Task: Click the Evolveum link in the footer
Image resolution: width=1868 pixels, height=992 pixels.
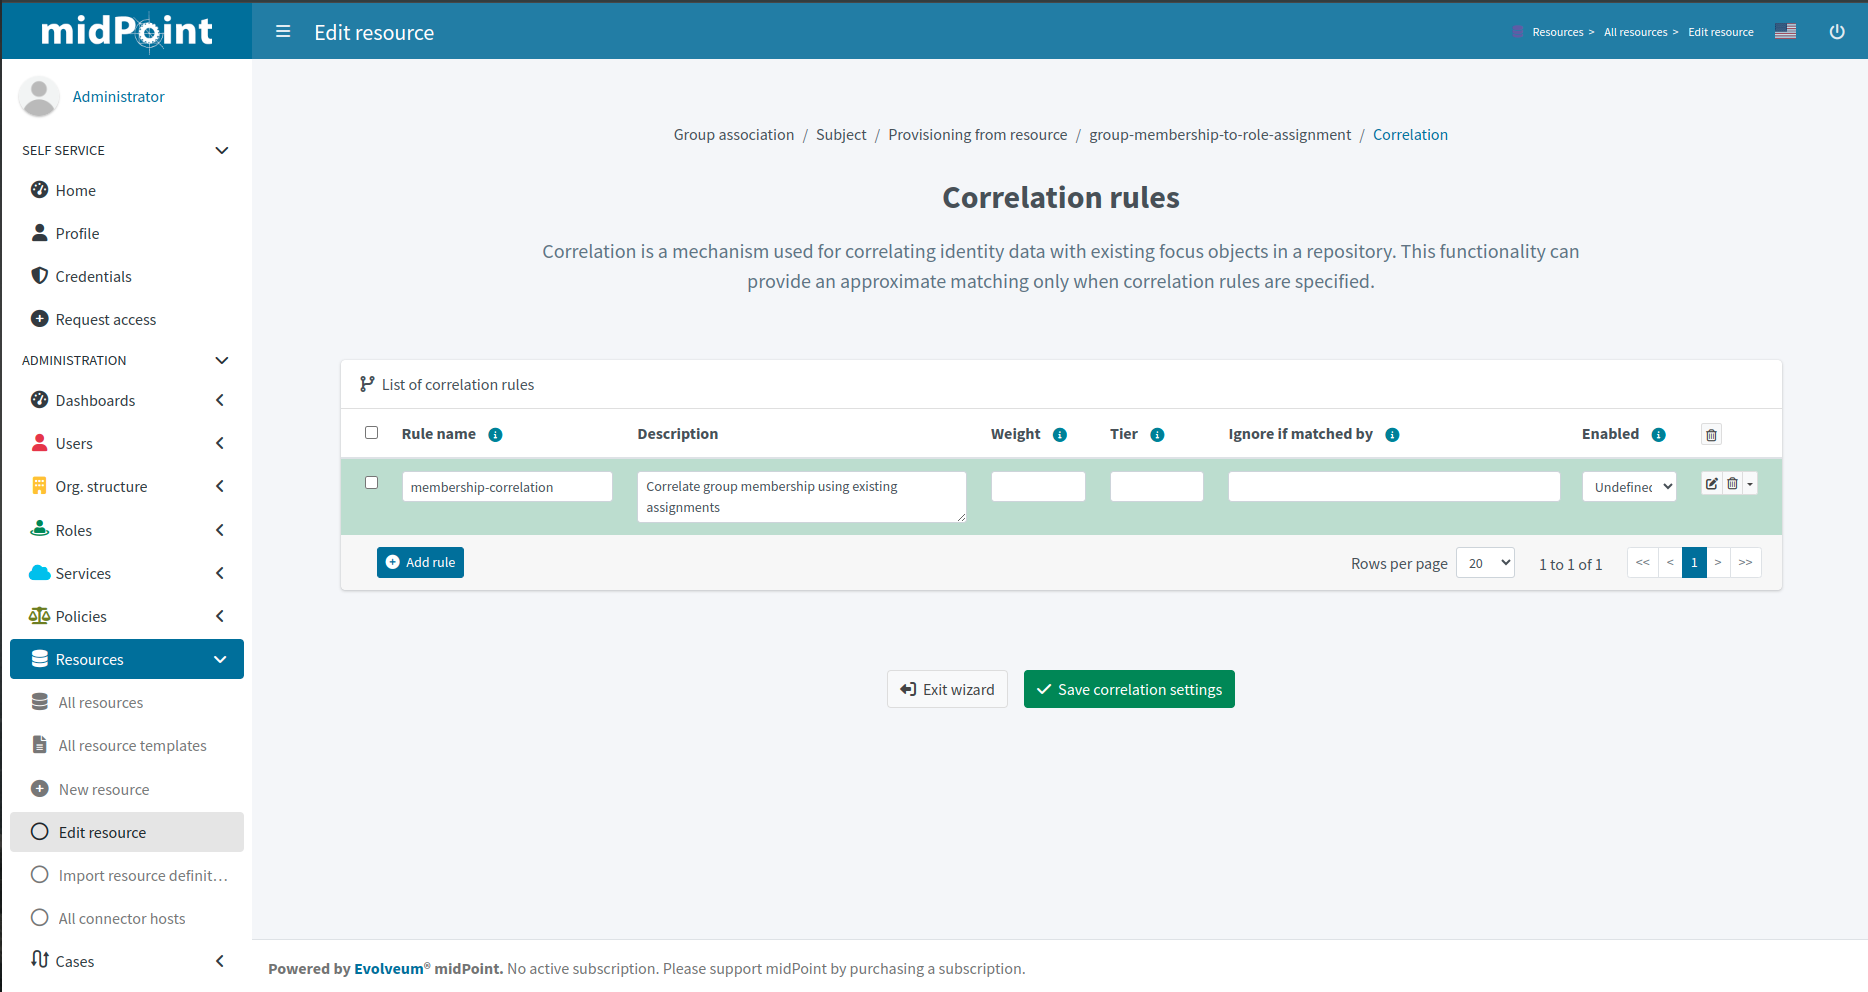Action: coord(388,968)
